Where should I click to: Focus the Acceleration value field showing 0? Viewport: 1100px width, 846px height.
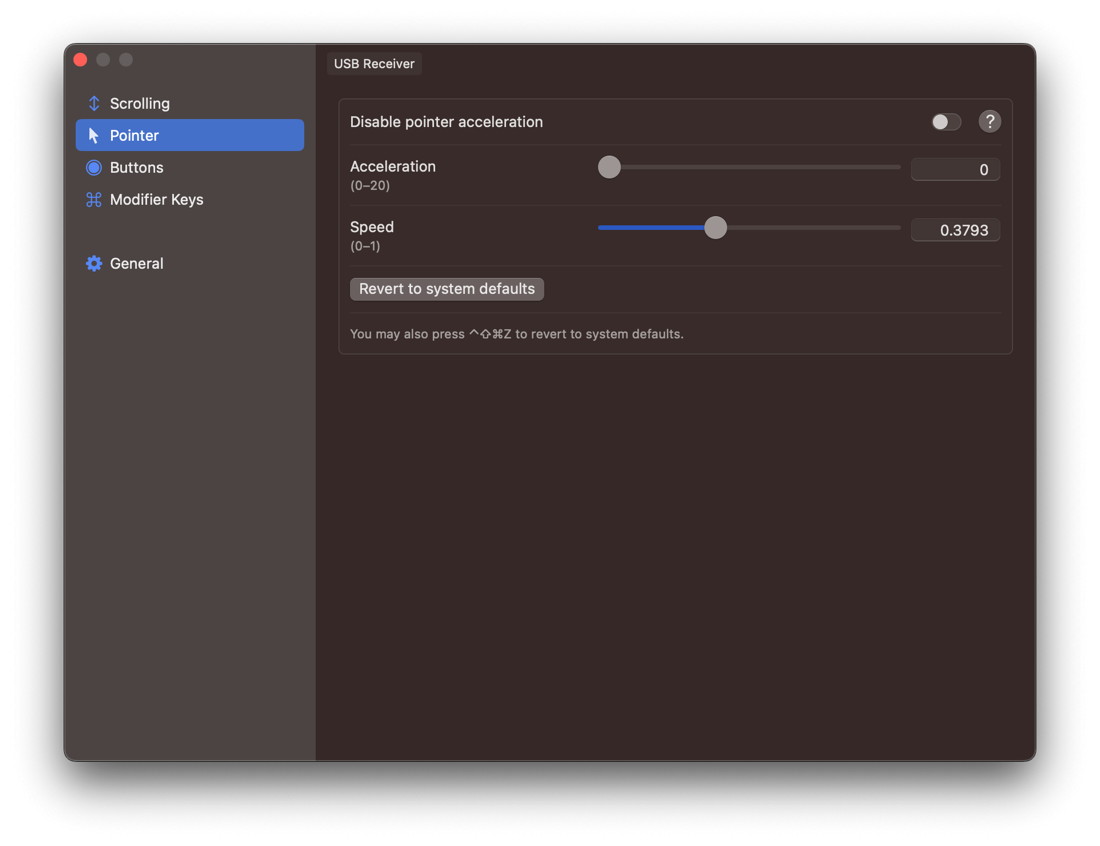coord(955,170)
